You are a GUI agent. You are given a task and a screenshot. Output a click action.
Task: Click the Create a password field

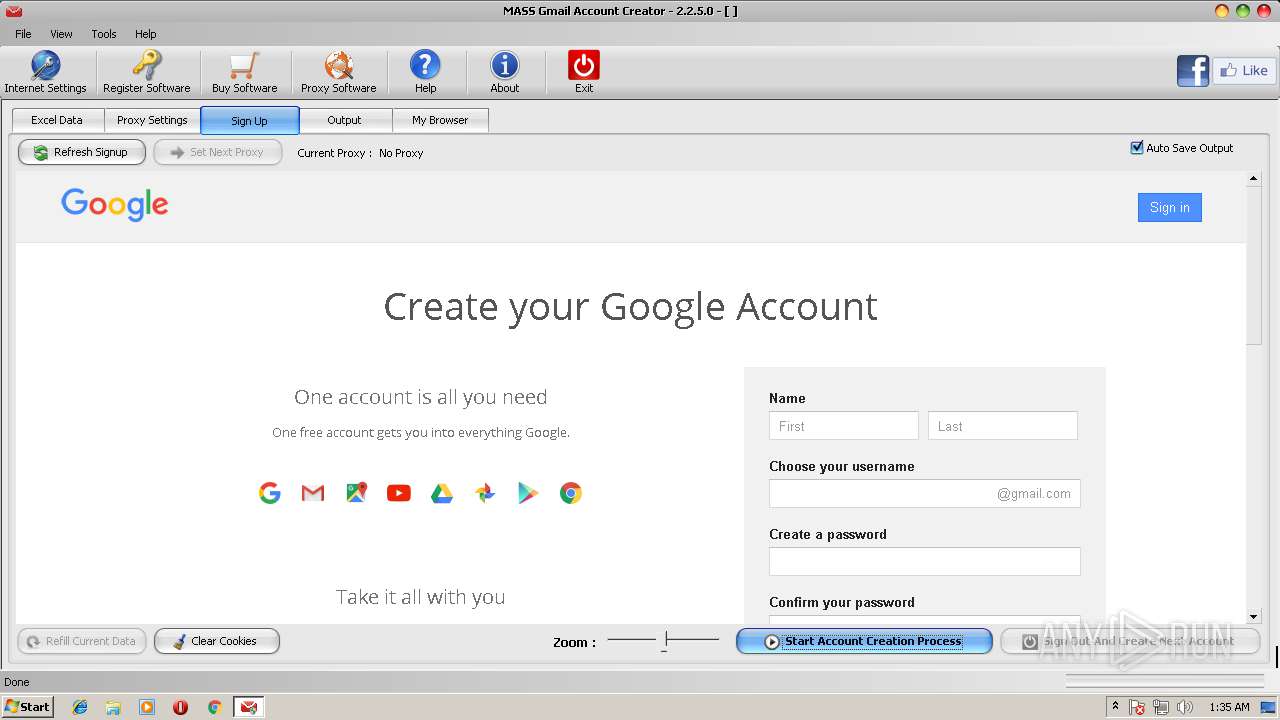925,562
